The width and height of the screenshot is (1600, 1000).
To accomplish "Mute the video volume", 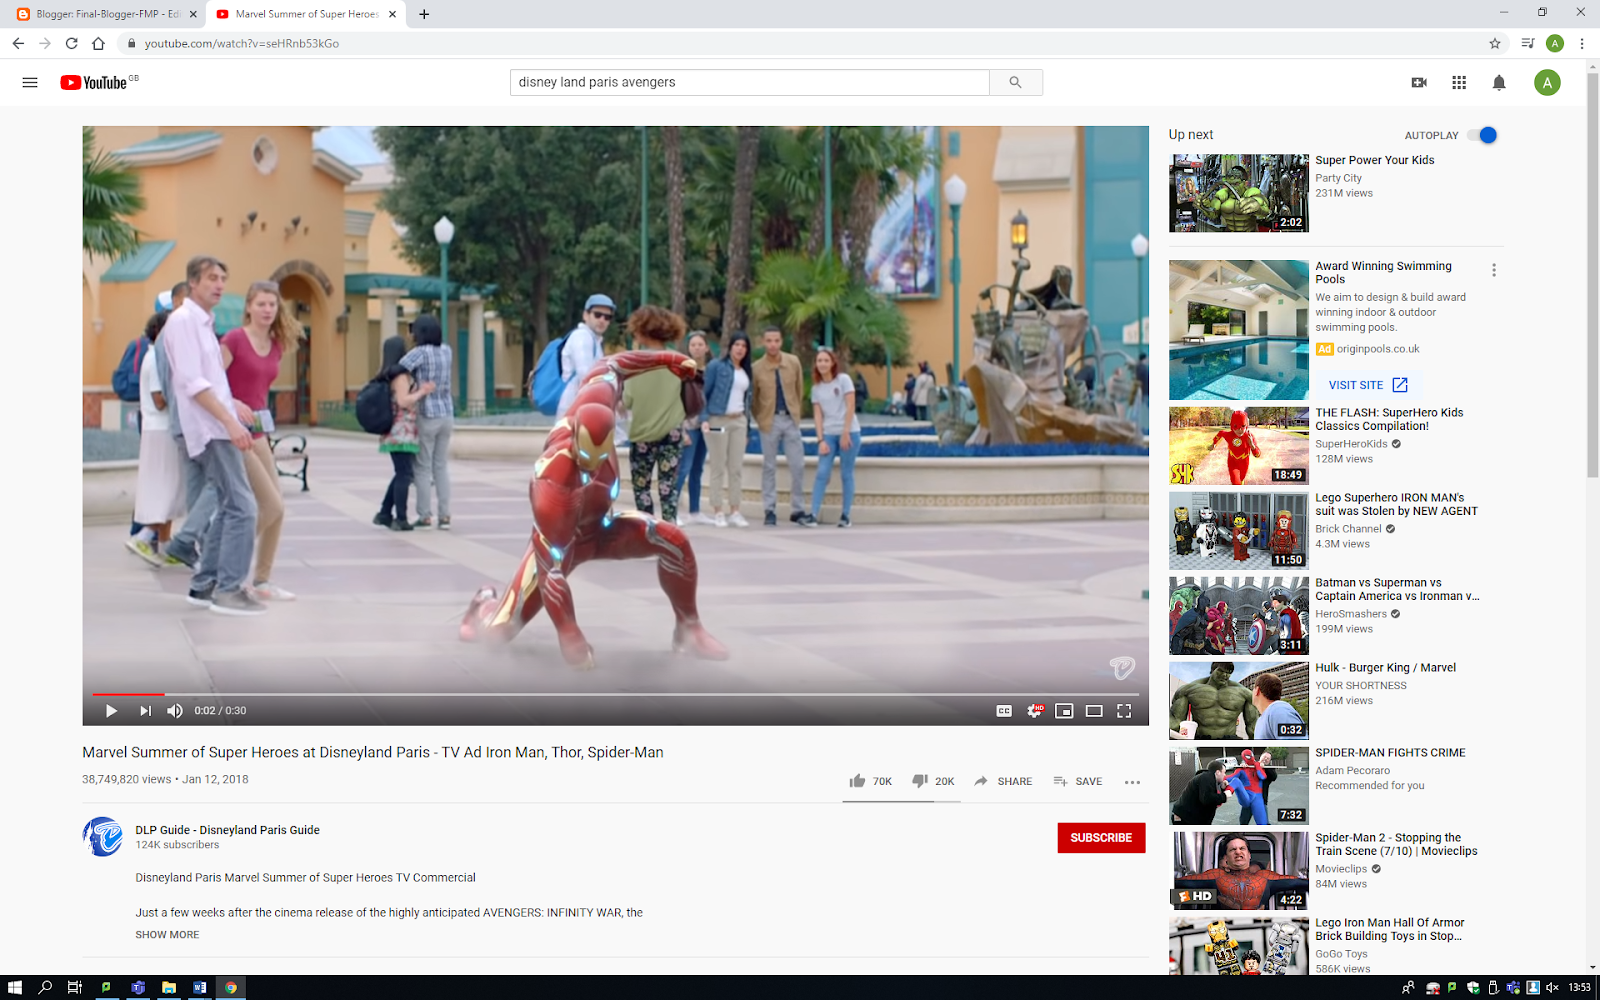I will pyautogui.click(x=175, y=711).
